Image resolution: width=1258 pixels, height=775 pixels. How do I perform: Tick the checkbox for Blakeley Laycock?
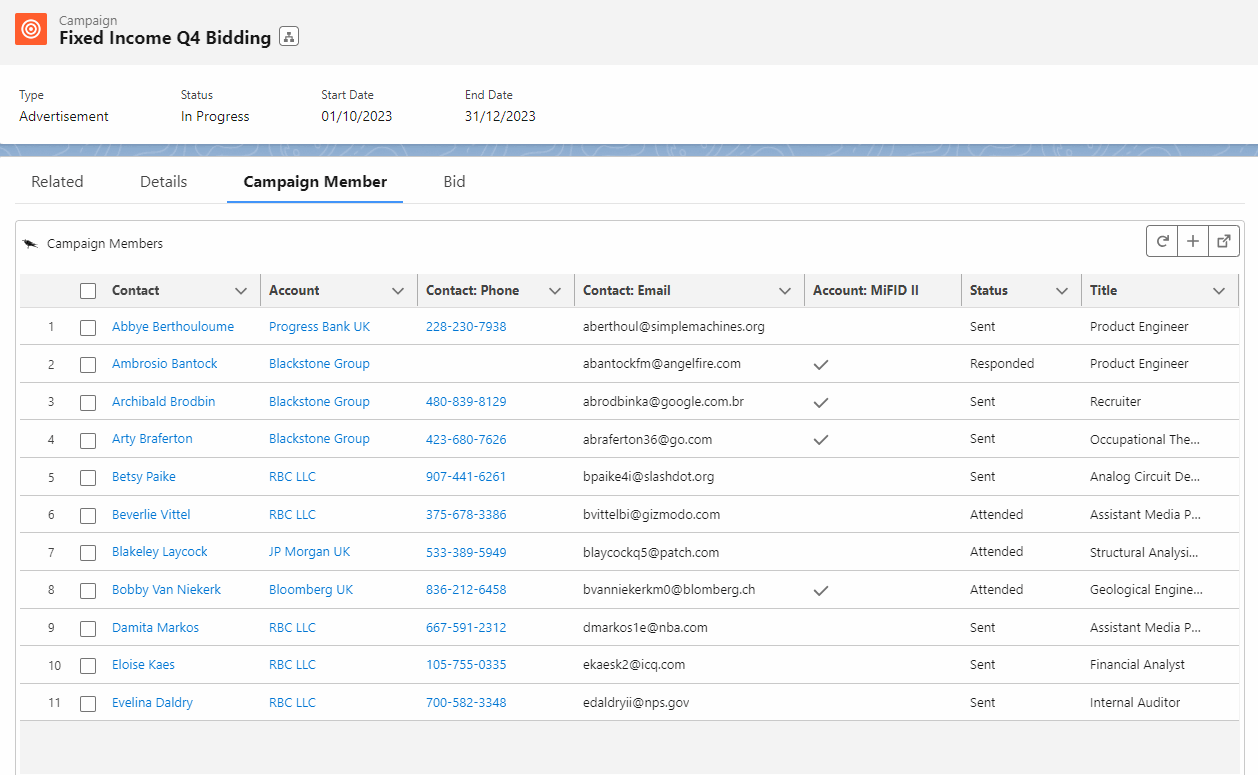coord(88,553)
